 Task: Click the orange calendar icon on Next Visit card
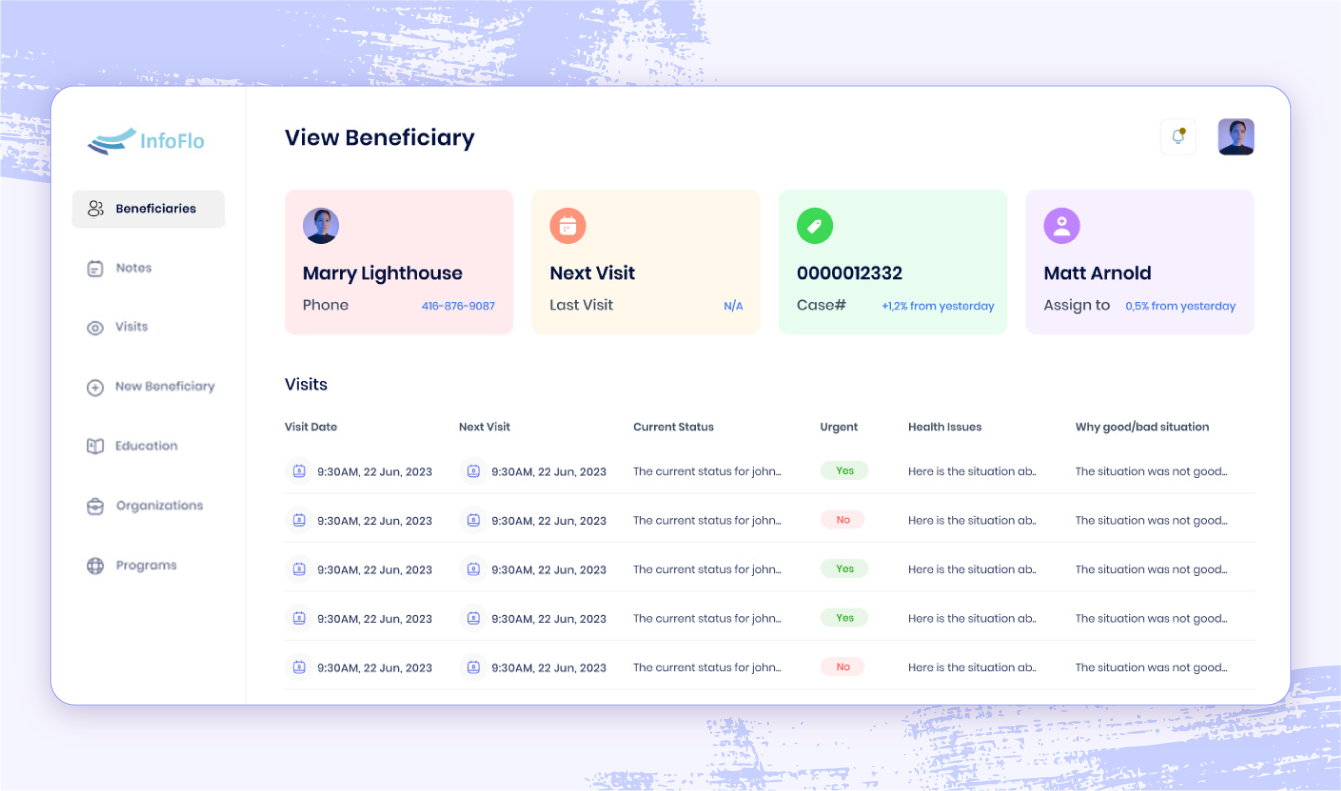568,227
